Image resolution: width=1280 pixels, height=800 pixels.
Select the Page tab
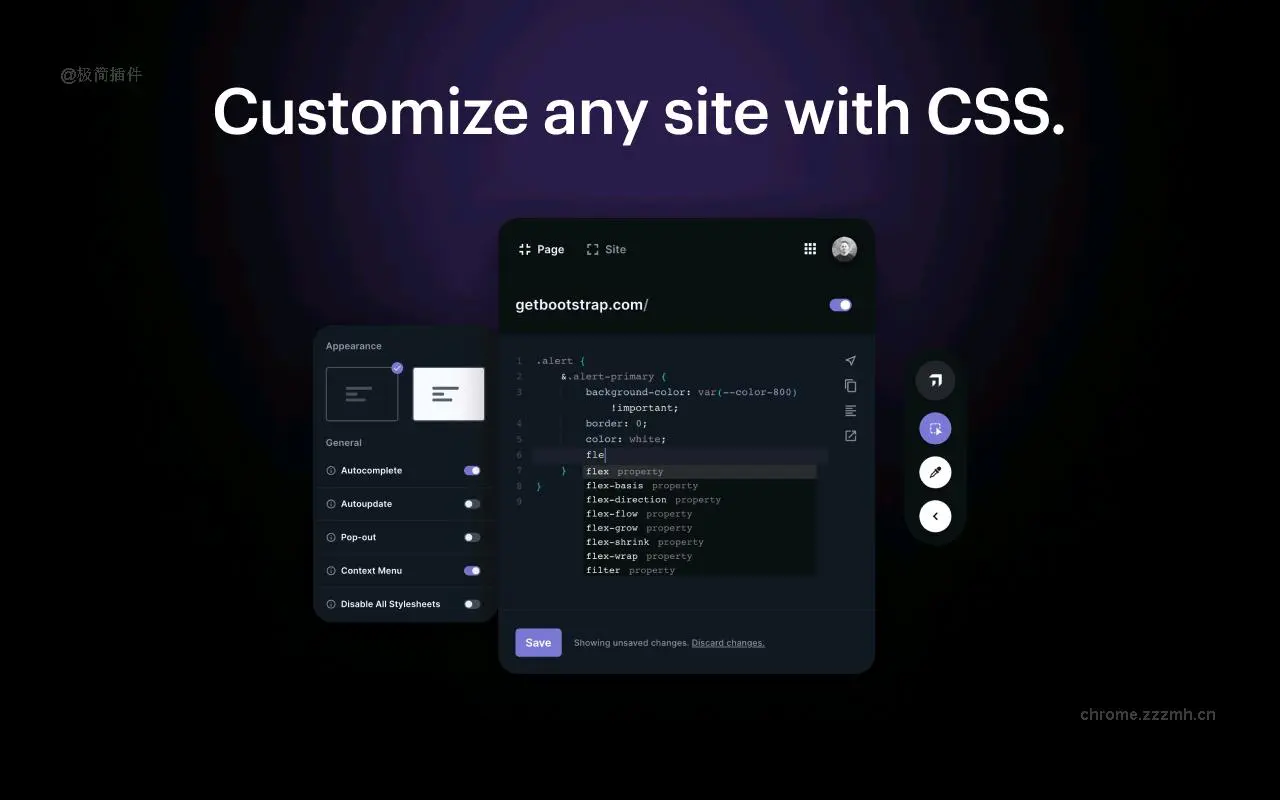(x=541, y=249)
